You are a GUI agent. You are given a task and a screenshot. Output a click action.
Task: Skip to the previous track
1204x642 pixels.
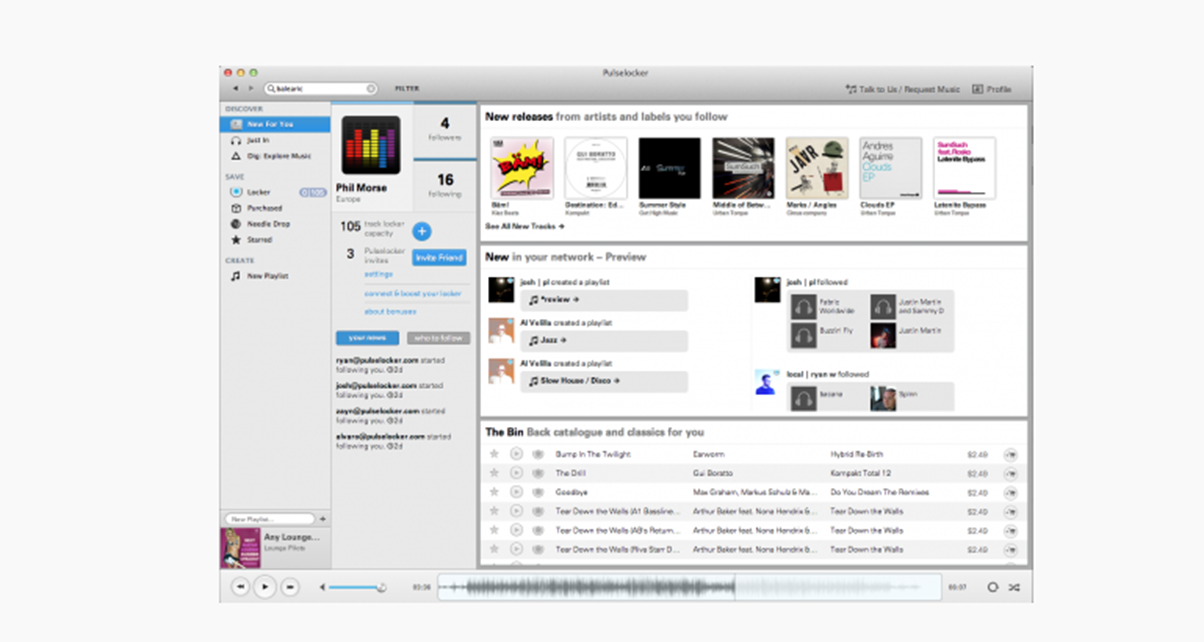coord(240,587)
